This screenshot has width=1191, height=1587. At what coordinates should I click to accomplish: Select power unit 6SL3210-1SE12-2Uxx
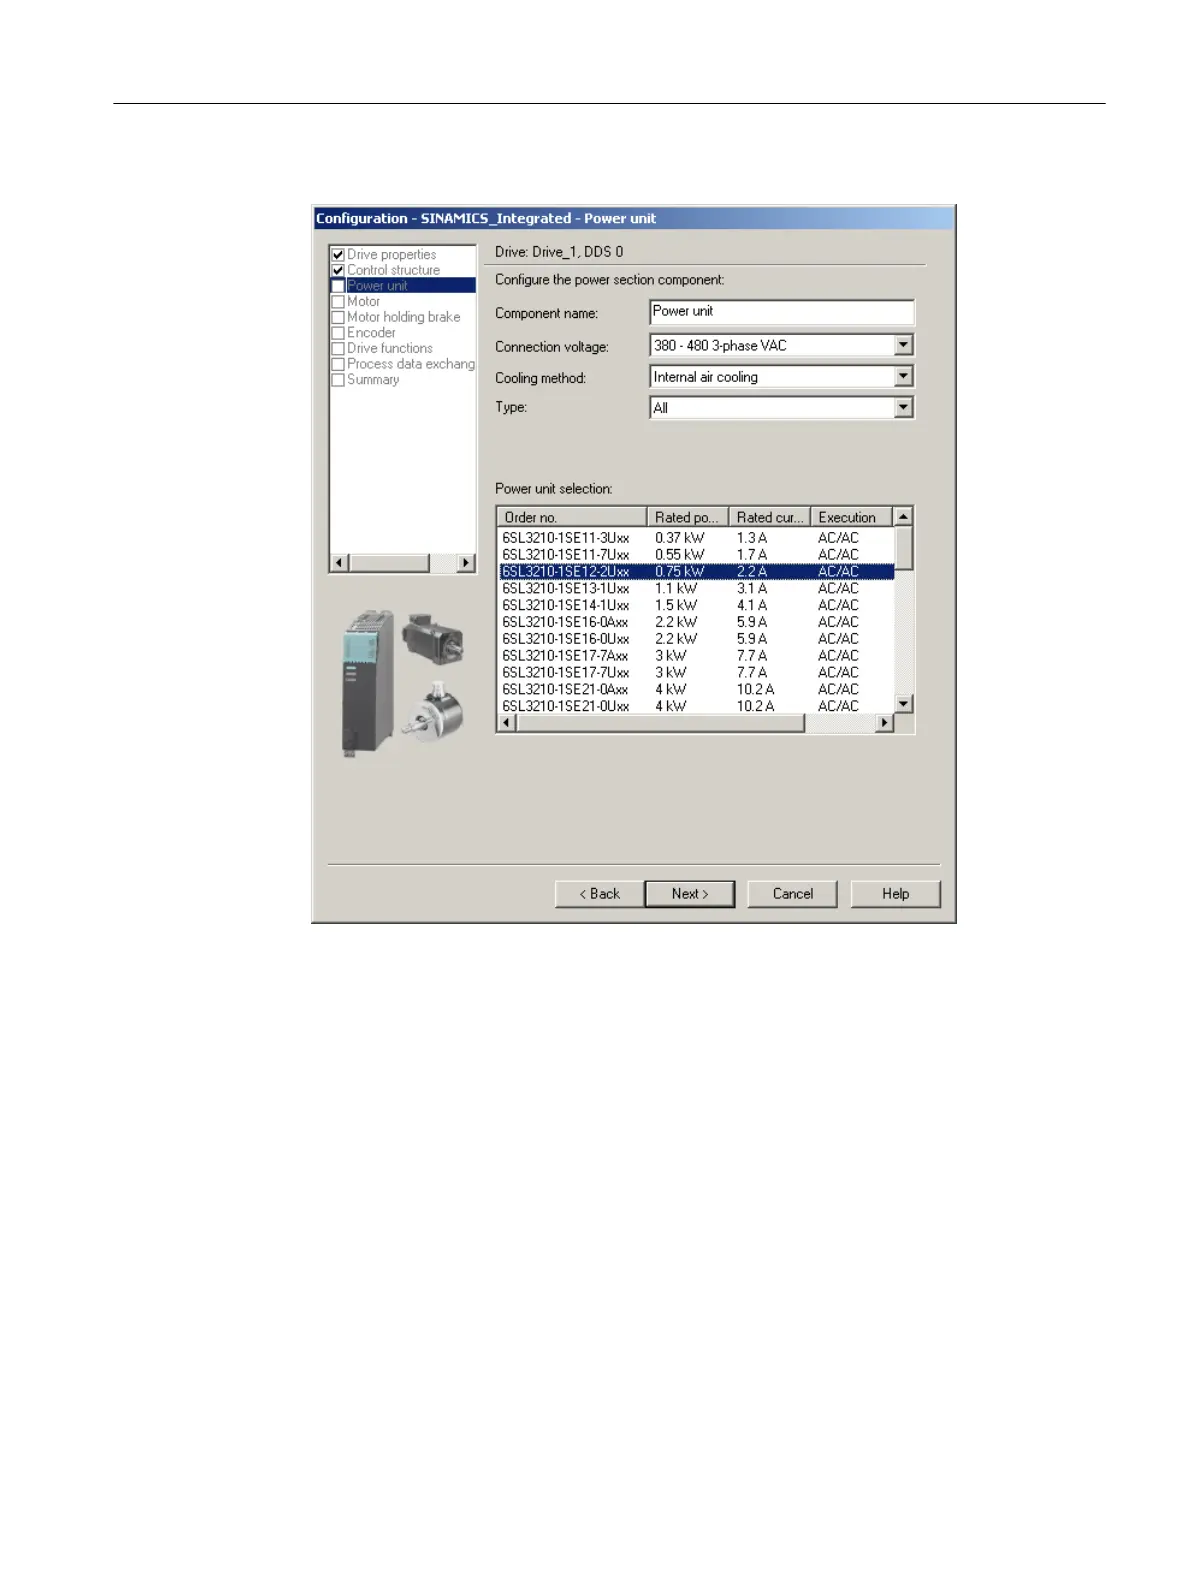(x=696, y=572)
